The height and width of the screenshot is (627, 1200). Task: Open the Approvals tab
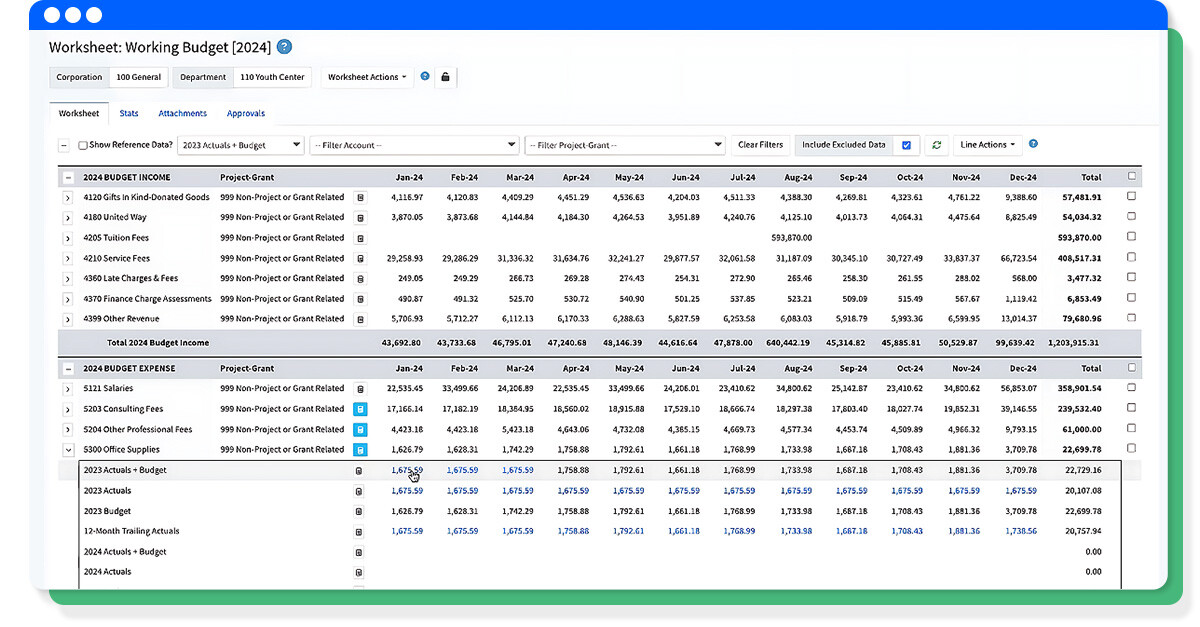[245, 113]
